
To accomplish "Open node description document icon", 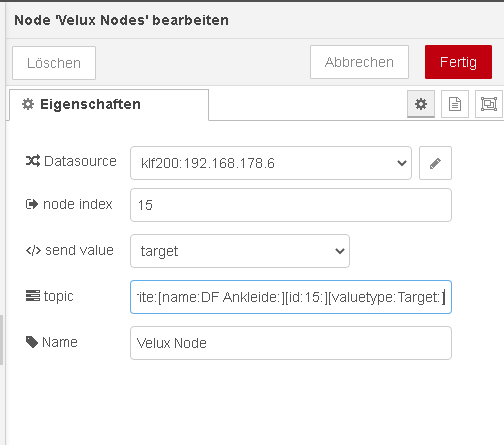I will tap(455, 104).
